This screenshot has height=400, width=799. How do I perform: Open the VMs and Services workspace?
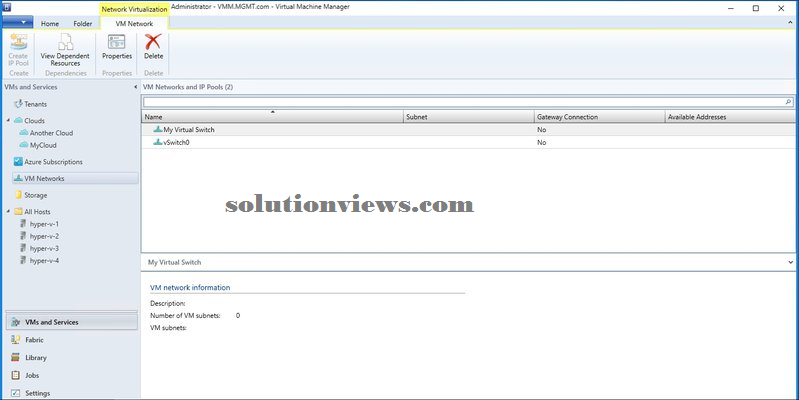pos(72,323)
